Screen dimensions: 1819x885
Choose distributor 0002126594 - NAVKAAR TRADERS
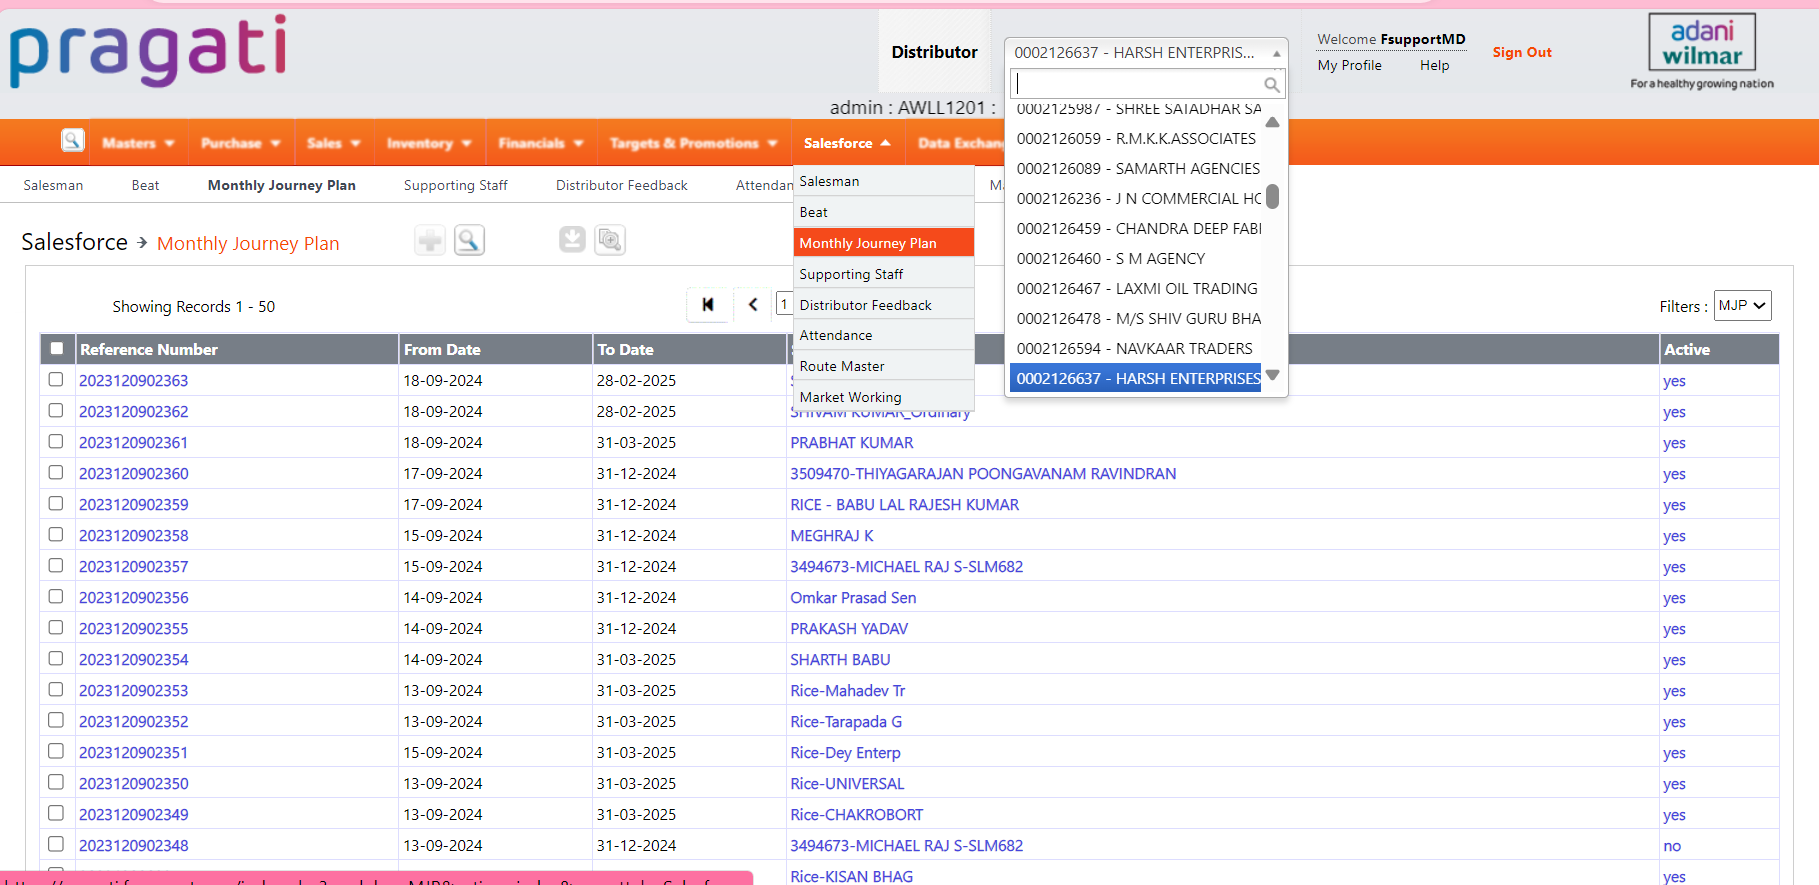[x=1138, y=348]
